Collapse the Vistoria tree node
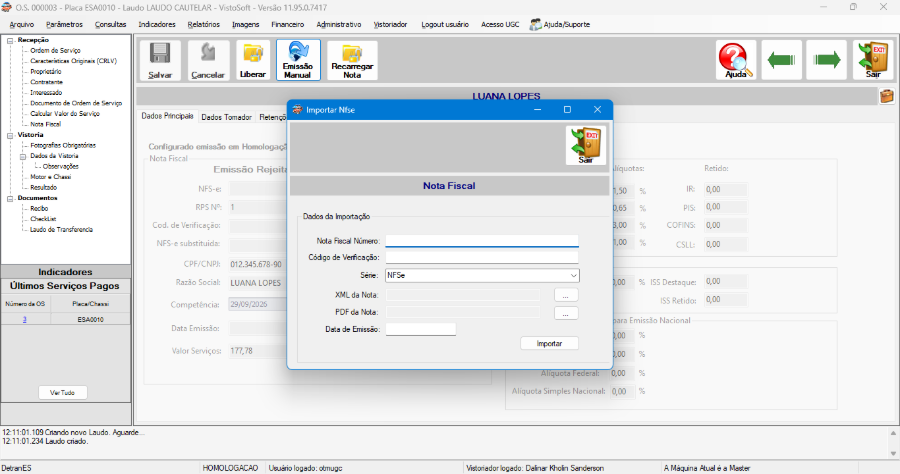Viewport: 900px width, 474px height. click(10, 135)
